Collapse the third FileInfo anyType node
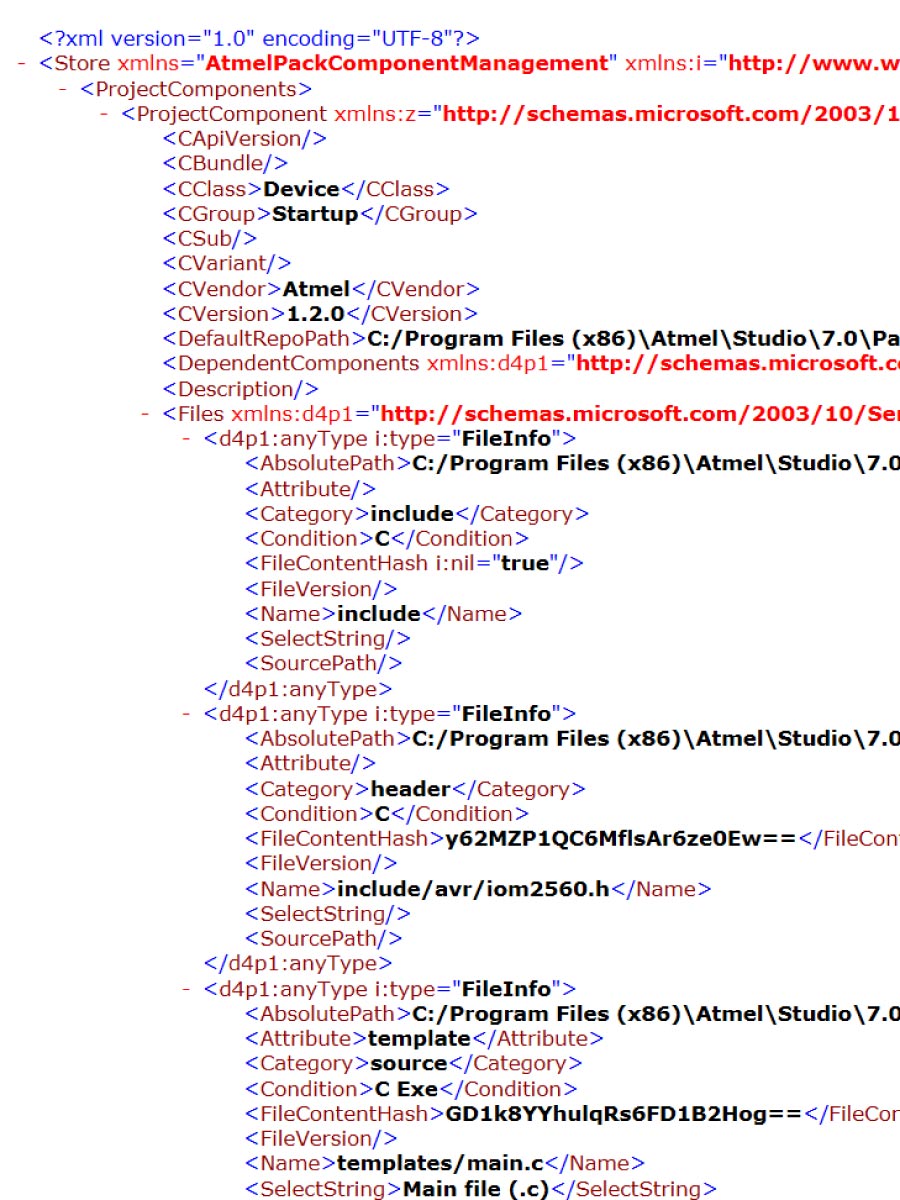 click(186, 989)
